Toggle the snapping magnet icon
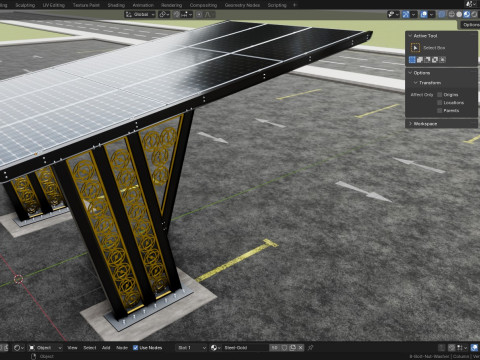The width and height of the screenshot is (480, 360). (176, 14)
